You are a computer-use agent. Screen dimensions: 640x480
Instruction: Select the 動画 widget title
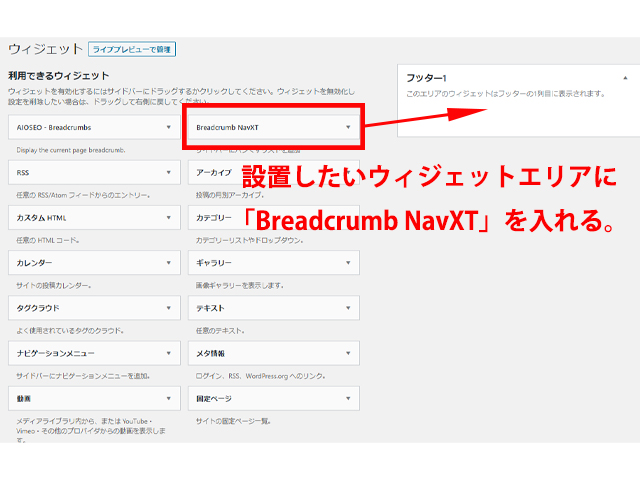(x=24, y=399)
